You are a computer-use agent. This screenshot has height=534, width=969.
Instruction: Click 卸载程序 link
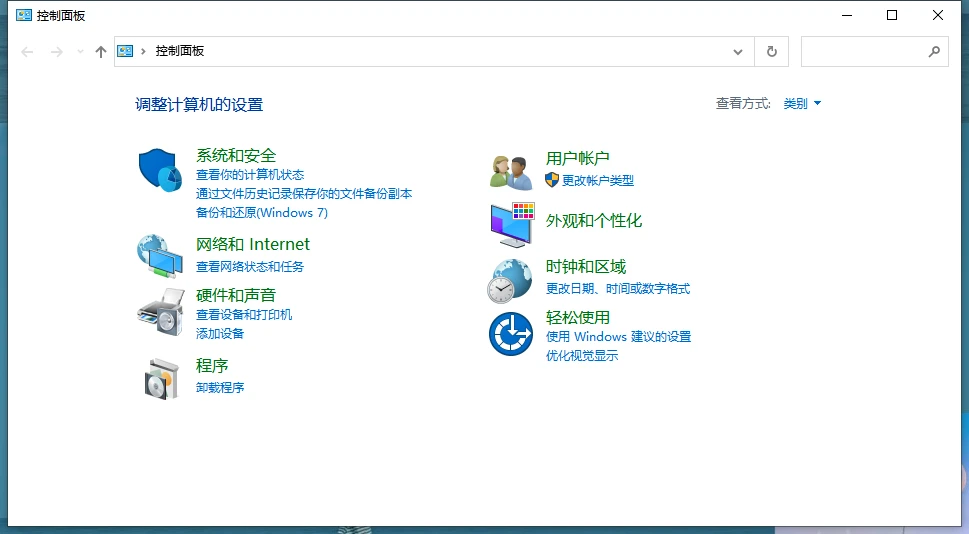click(x=220, y=388)
